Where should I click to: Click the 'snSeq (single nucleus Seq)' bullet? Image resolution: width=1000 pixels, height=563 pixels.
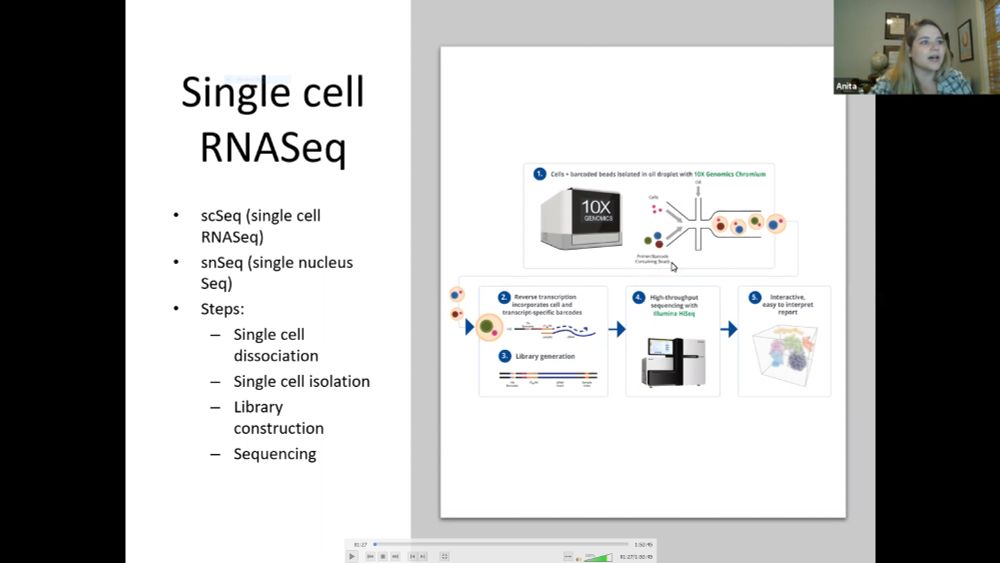277,273
